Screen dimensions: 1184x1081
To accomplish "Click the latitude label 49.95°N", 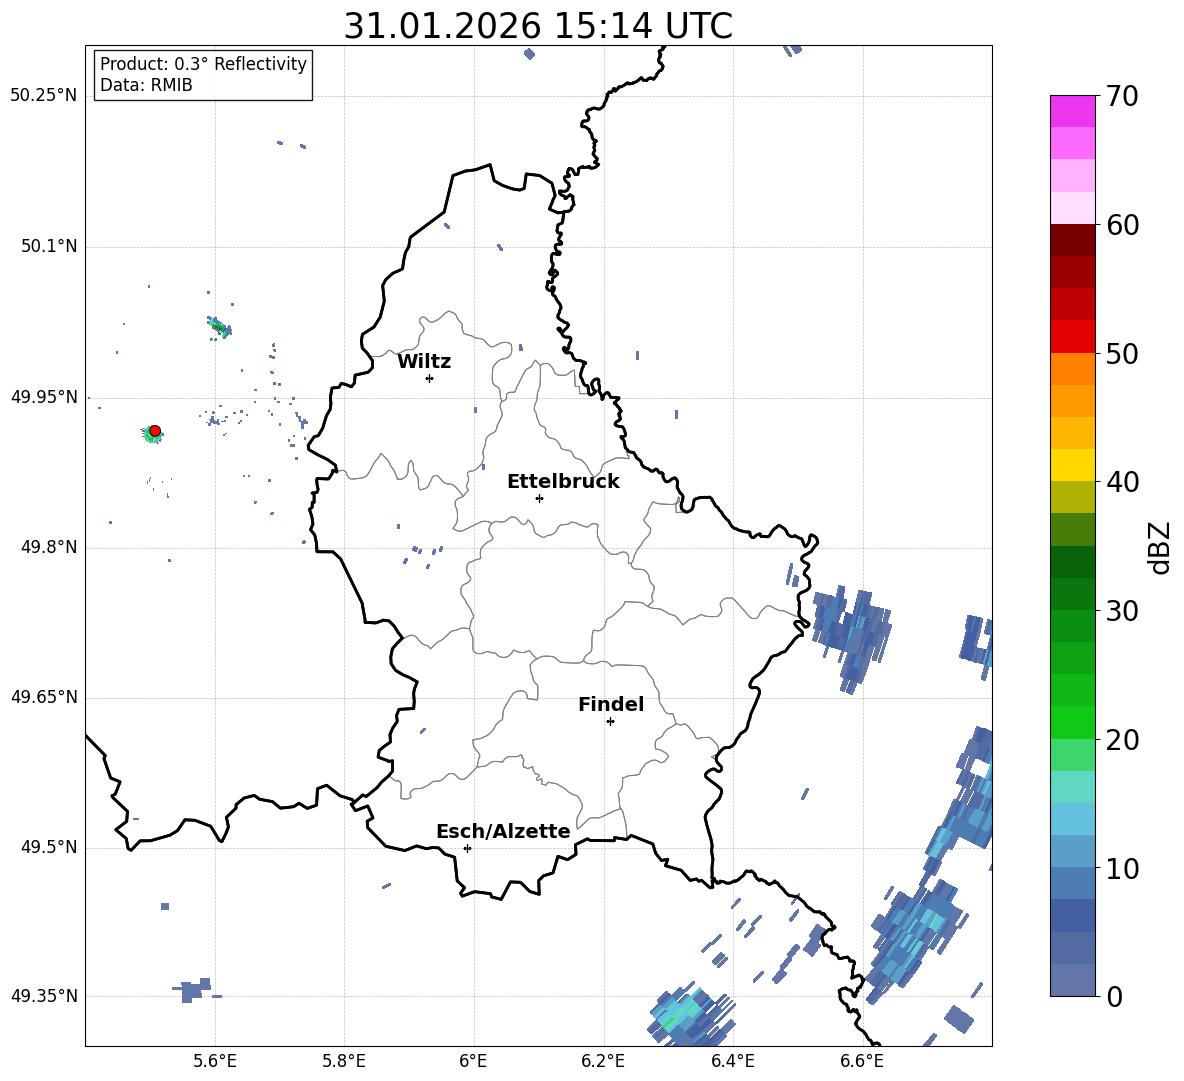I will (x=44, y=396).
